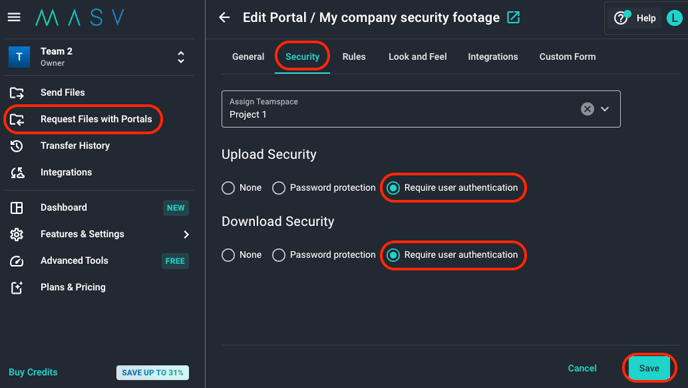The height and width of the screenshot is (388, 688).
Task: Click the Dashboard layout icon
Action: (17, 208)
